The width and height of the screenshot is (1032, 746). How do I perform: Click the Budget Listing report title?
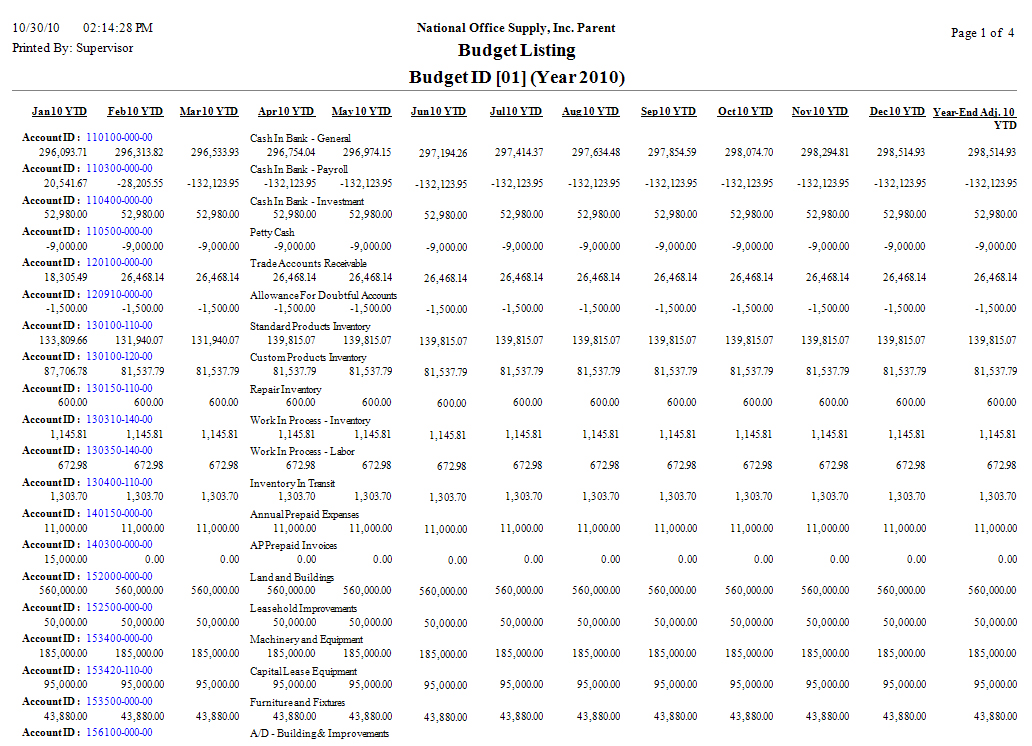(516, 51)
